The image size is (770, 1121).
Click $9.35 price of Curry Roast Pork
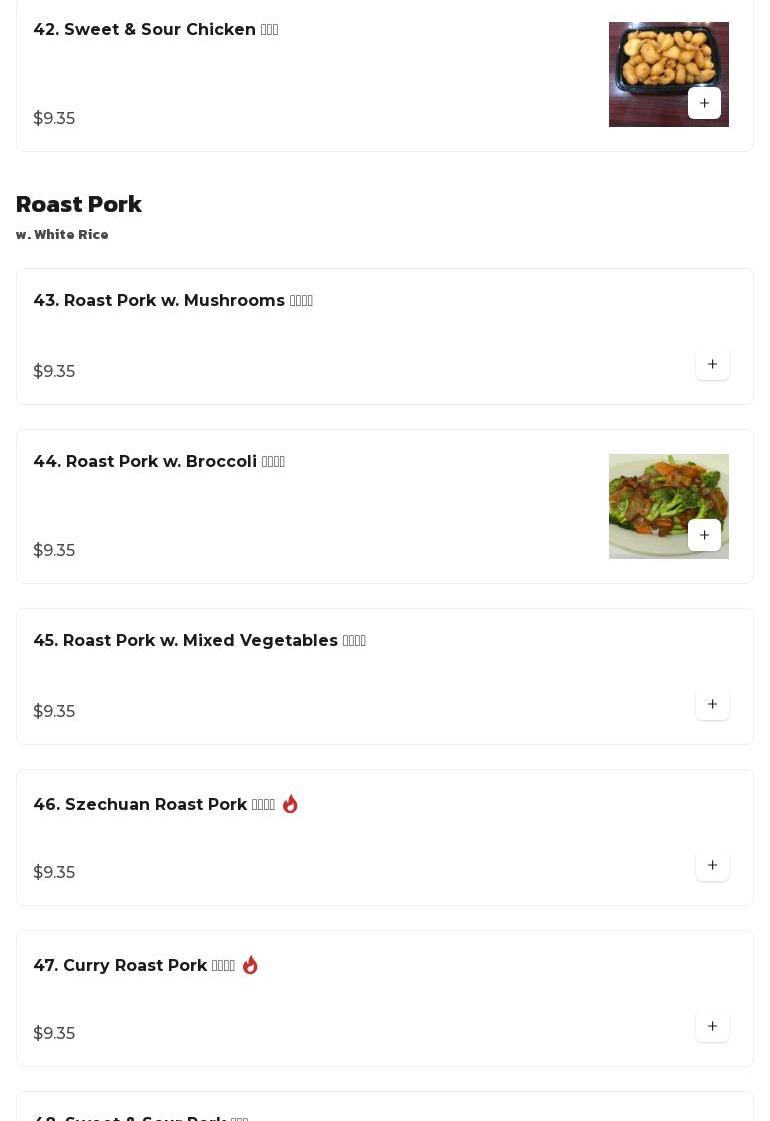click(54, 1033)
